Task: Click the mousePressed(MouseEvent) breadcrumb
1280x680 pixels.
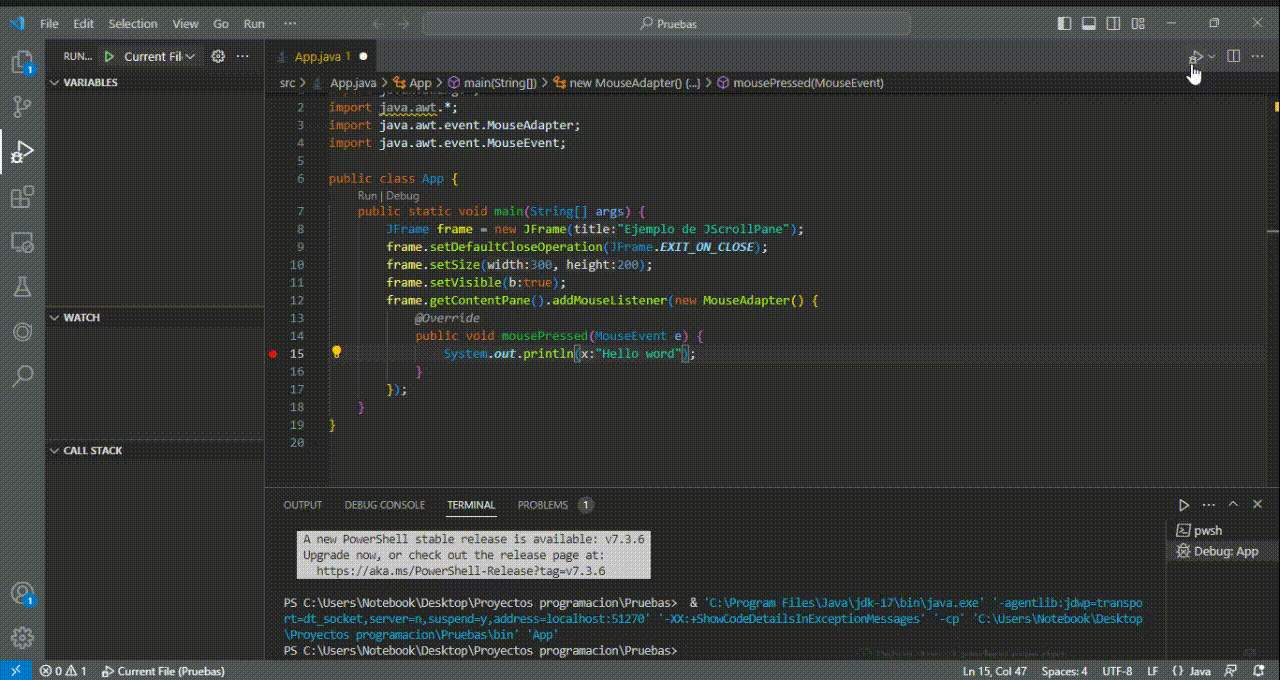Action: [808, 83]
